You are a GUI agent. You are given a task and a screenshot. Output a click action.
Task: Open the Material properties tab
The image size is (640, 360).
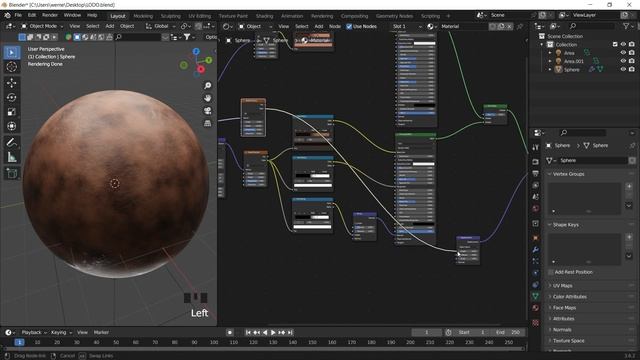pyautogui.click(x=536, y=308)
